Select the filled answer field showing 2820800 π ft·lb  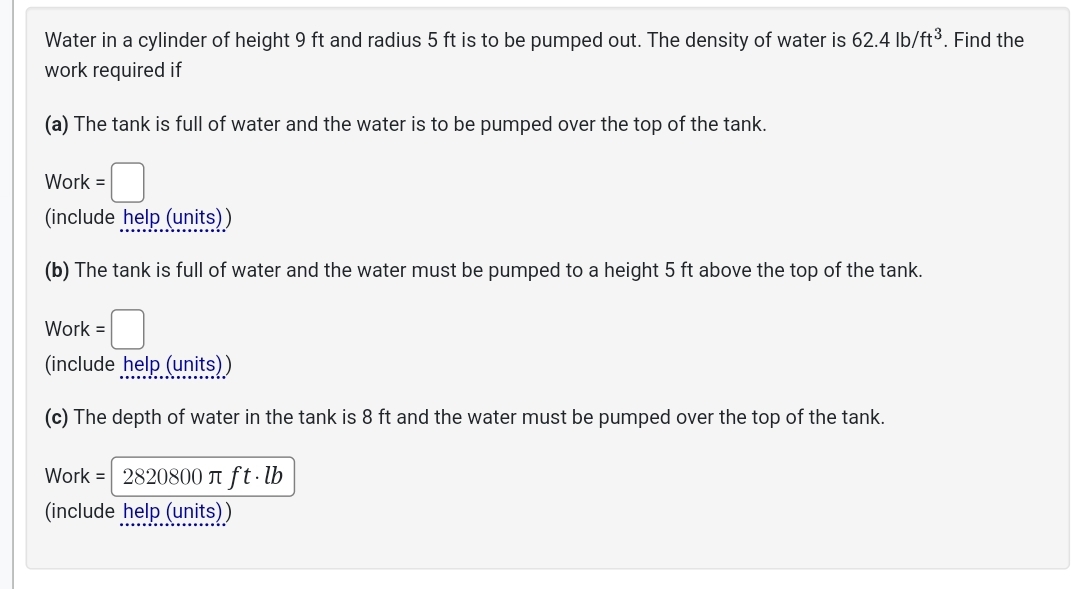(x=202, y=476)
